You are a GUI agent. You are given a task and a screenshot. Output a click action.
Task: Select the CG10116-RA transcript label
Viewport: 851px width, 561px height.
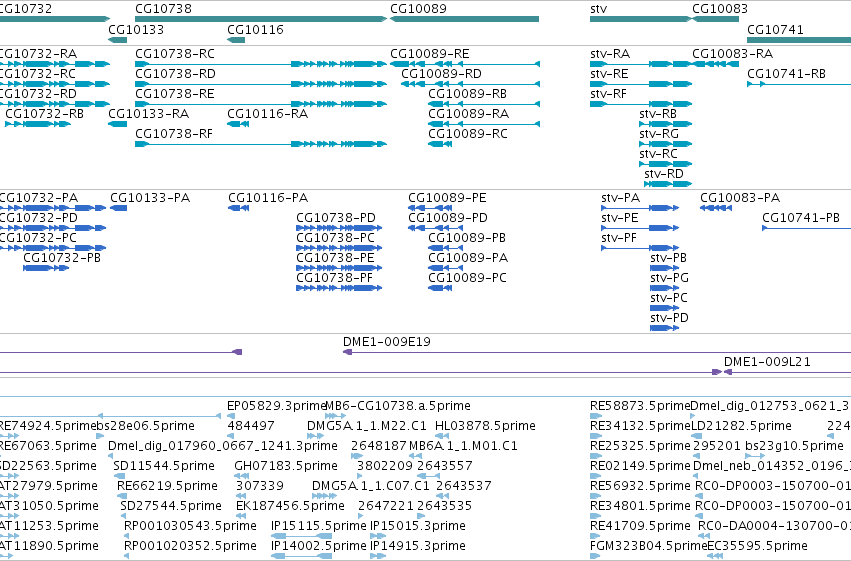[268, 114]
